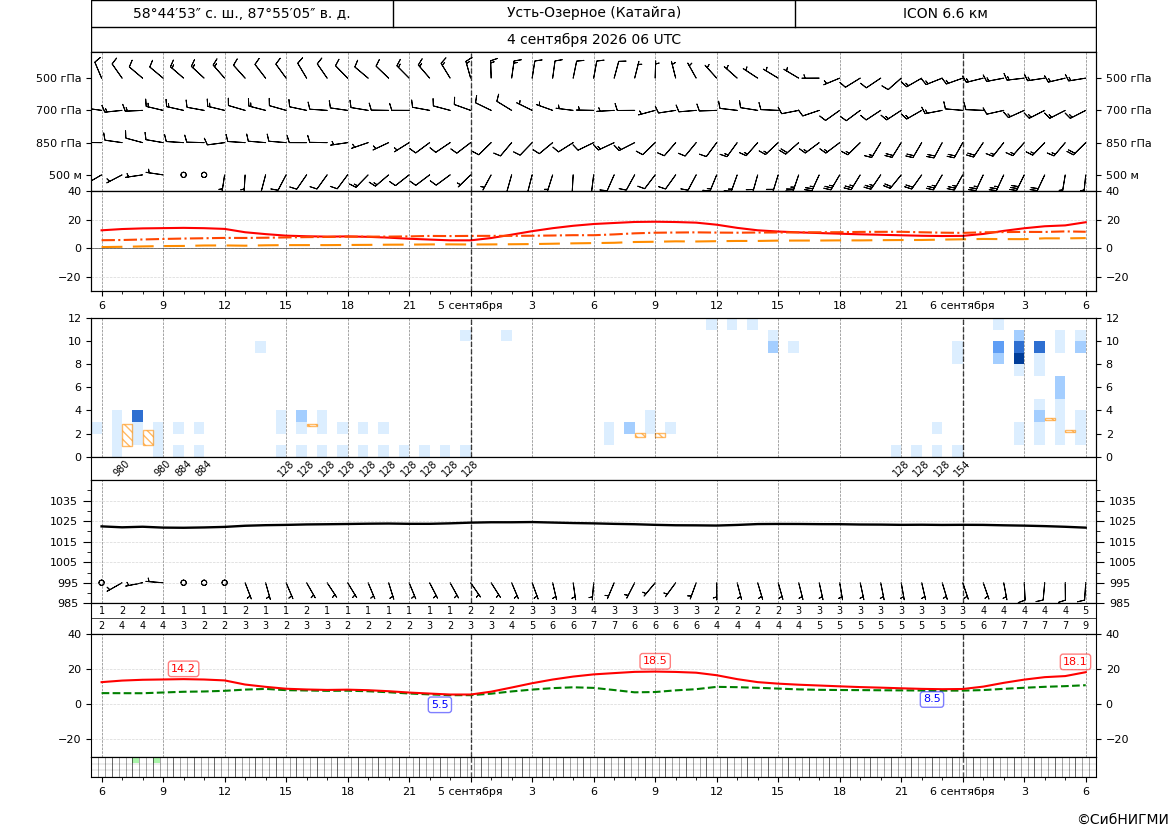
Task: Click the 850 гПа right axis label
Action: click(1128, 142)
